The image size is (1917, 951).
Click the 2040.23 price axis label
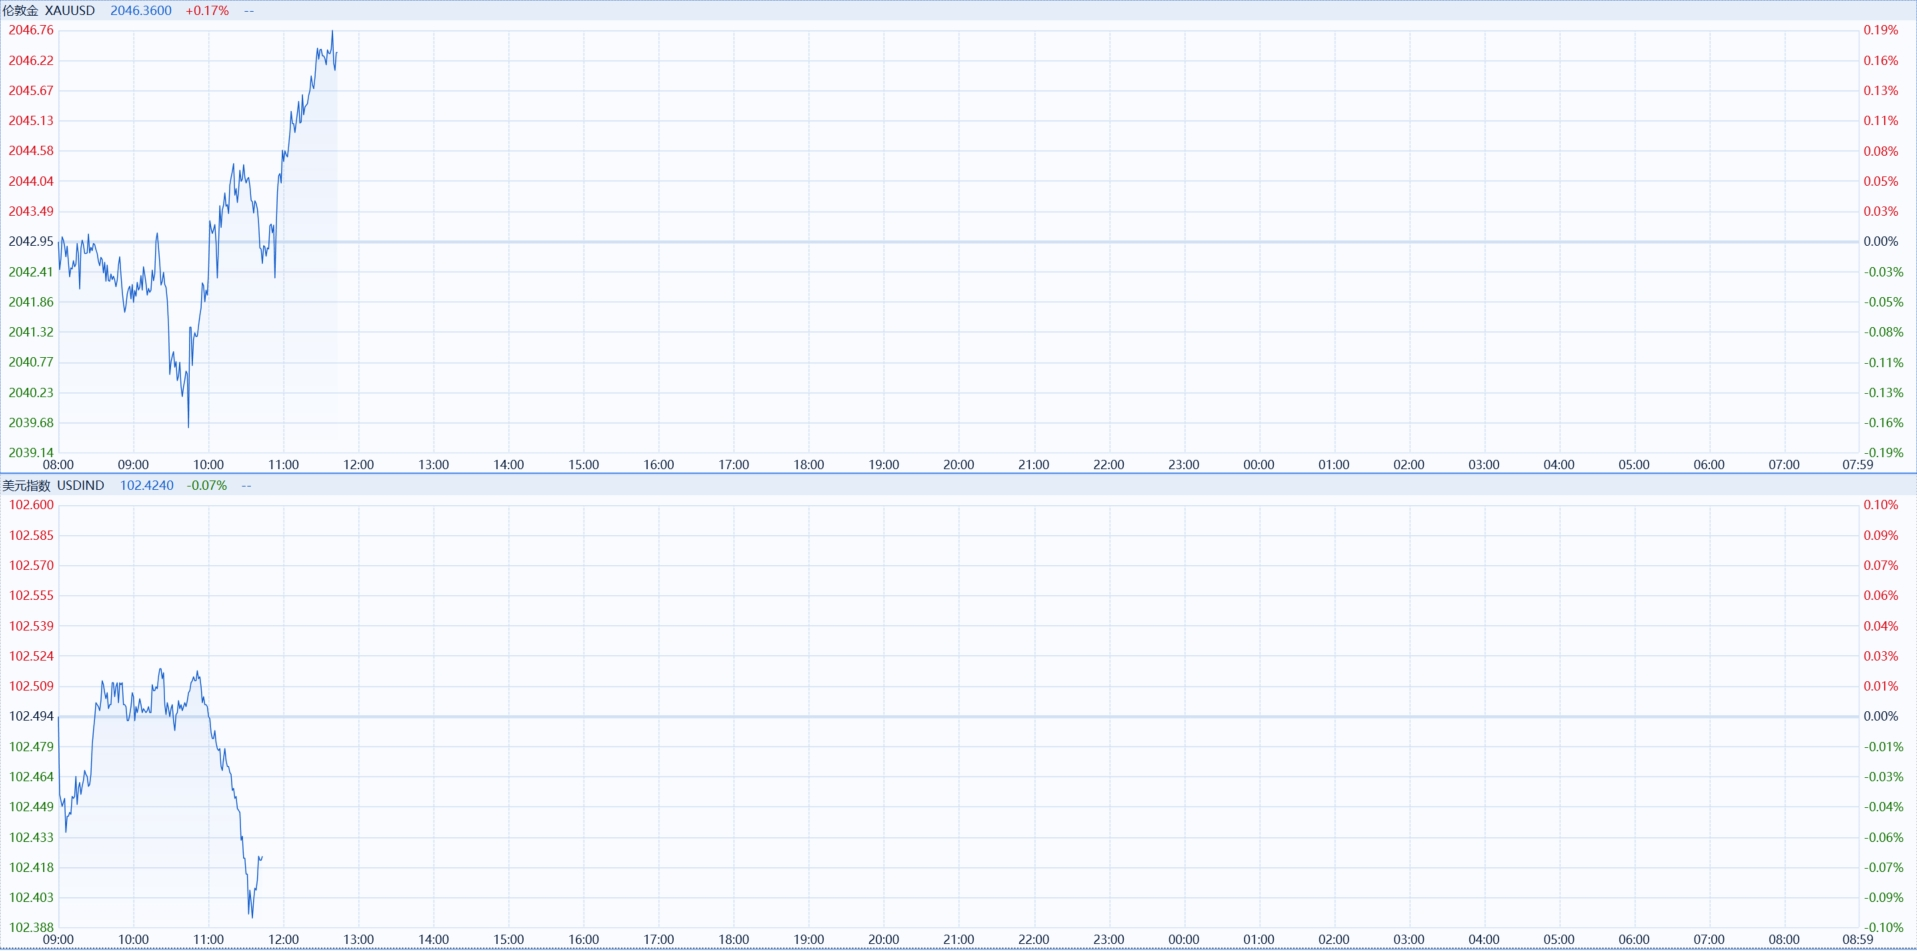[31, 393]
